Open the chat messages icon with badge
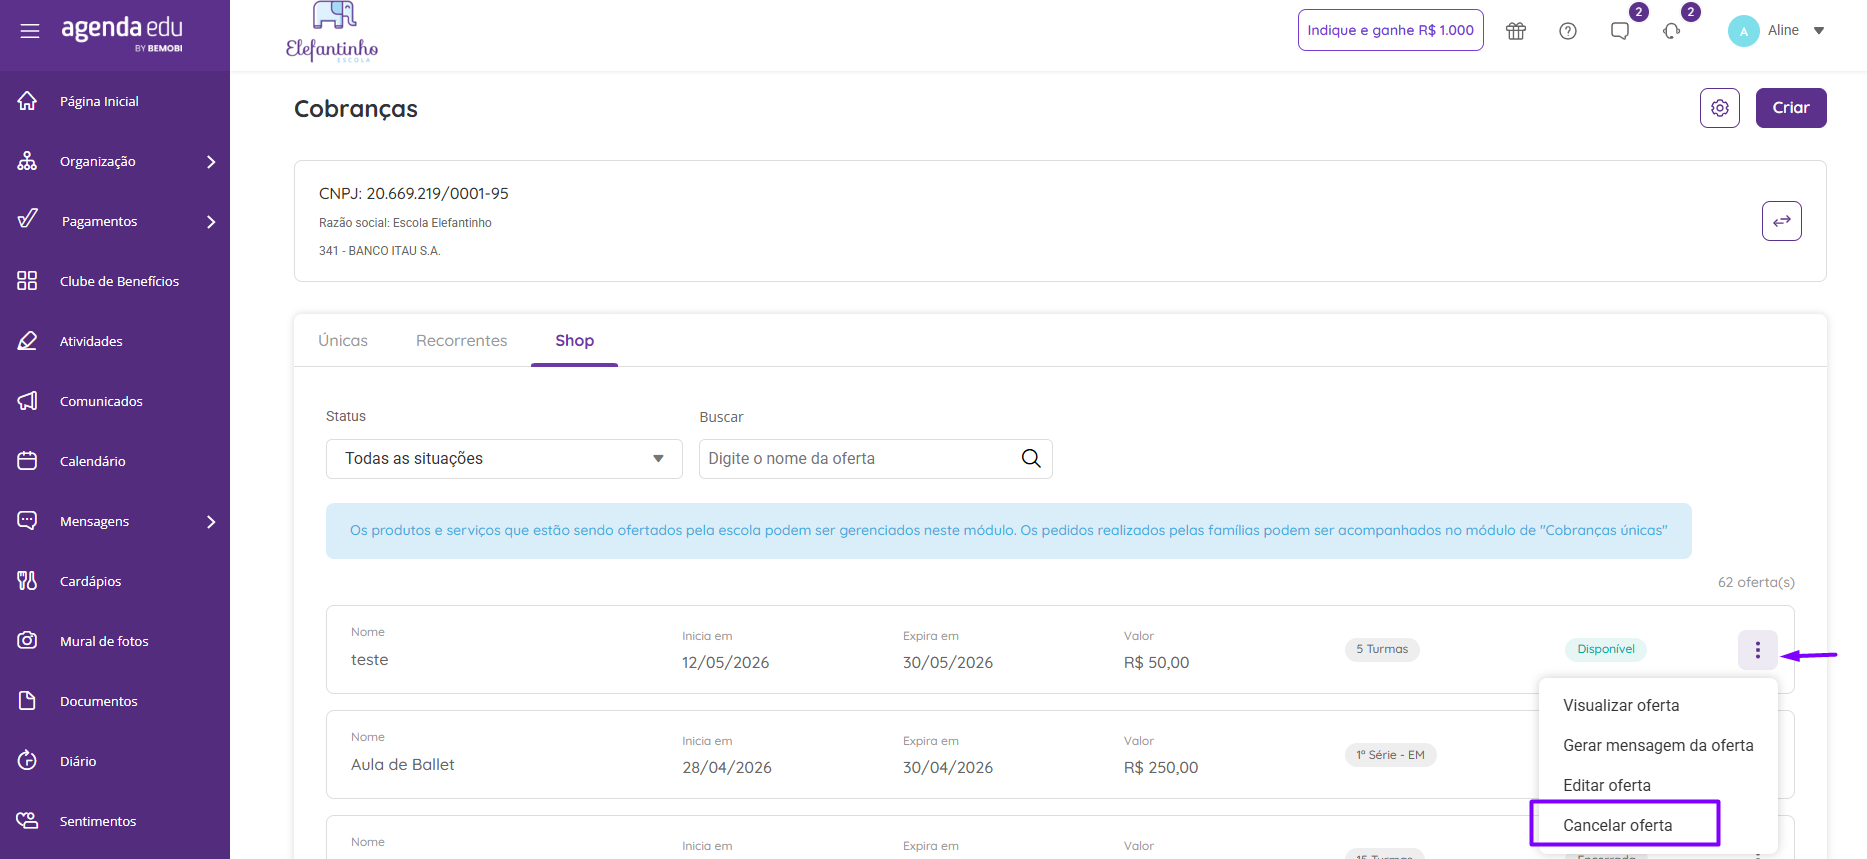 pyautogui.click(x=1620, y=31)
